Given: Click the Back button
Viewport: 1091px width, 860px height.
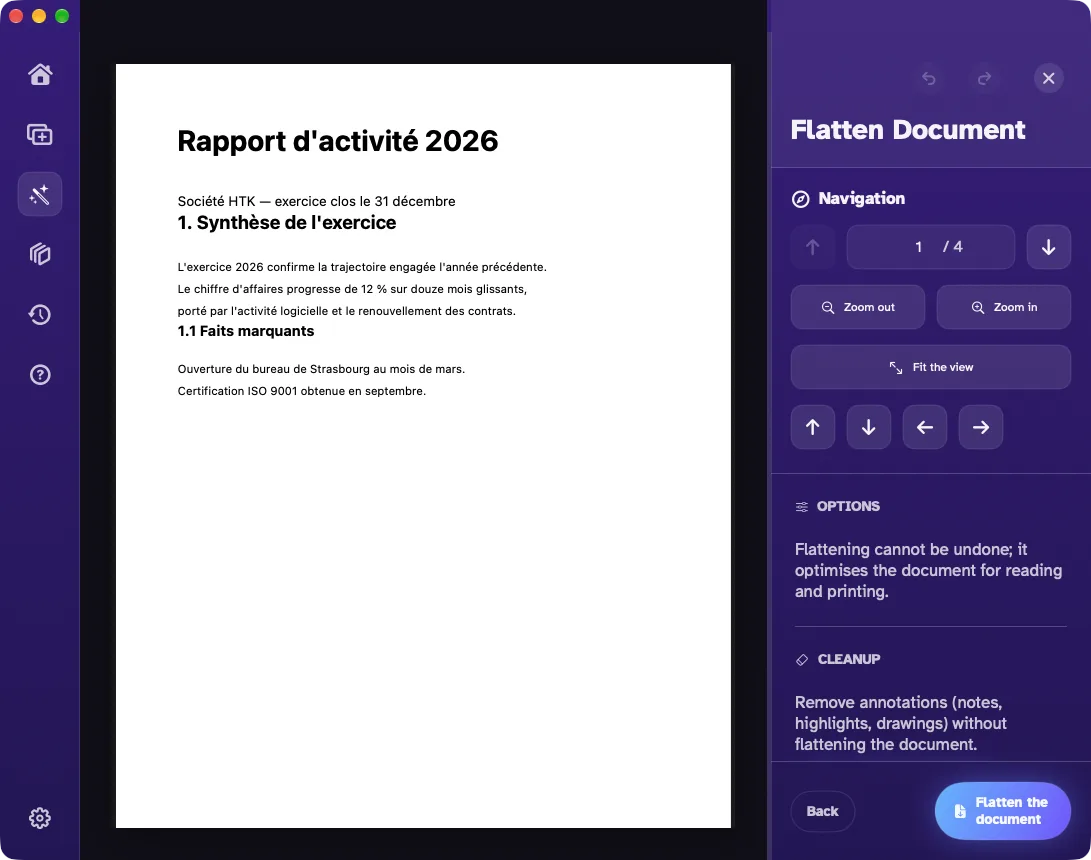Looking at the screenshot, I should 822,811.
